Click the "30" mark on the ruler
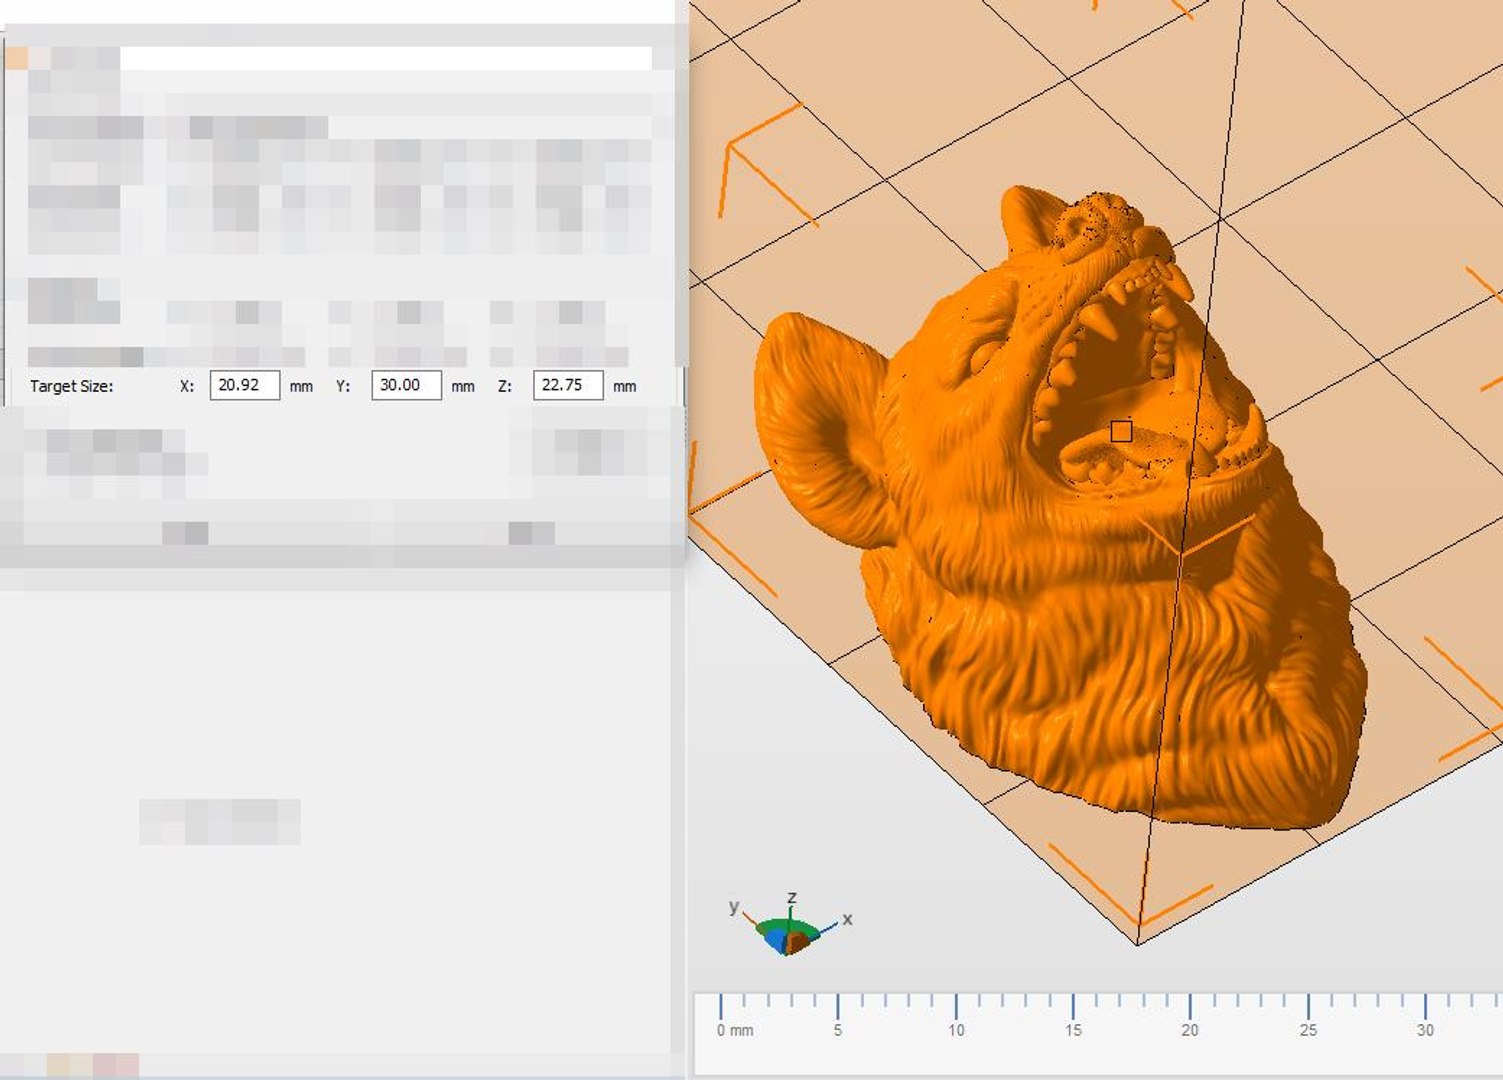 (x=1425, y=1030)
